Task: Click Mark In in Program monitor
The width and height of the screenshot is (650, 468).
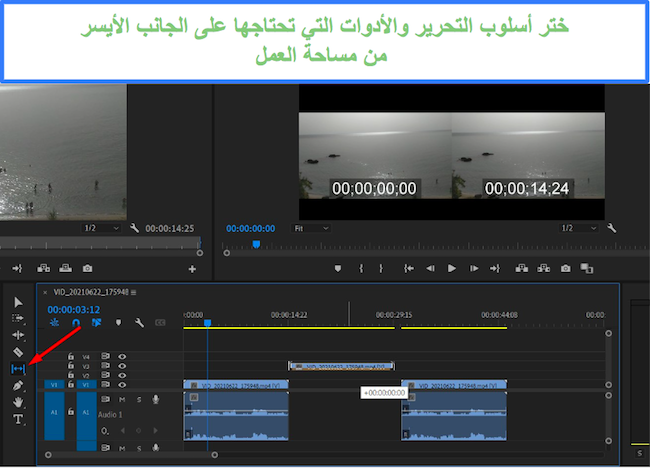Action: (361, 269)
